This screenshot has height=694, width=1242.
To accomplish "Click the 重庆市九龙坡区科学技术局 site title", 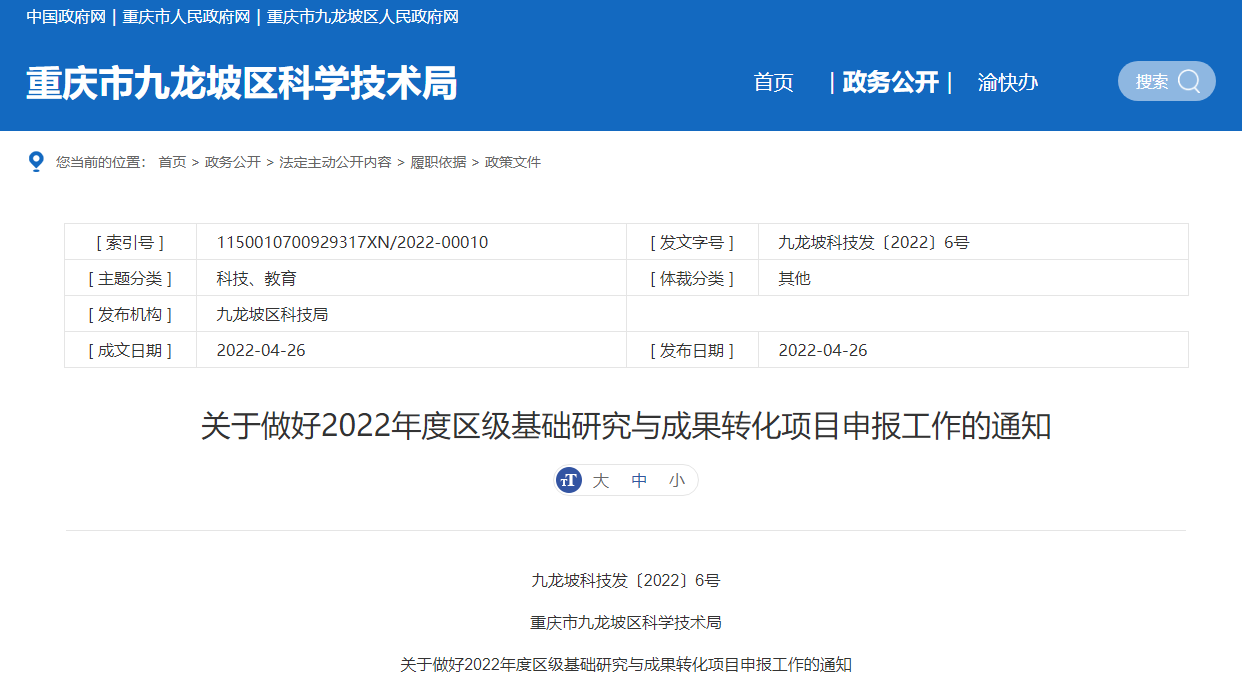I will (241, 83).
